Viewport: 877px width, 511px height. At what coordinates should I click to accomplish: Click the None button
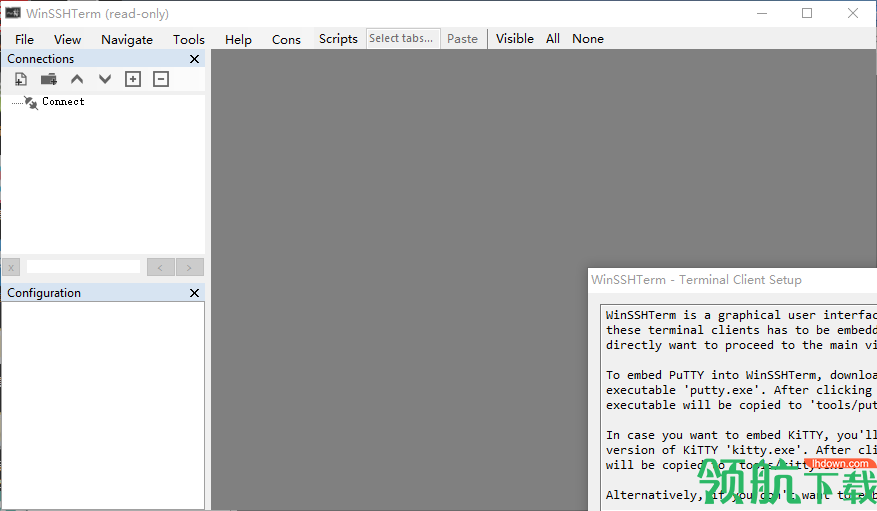pos(588,39)
